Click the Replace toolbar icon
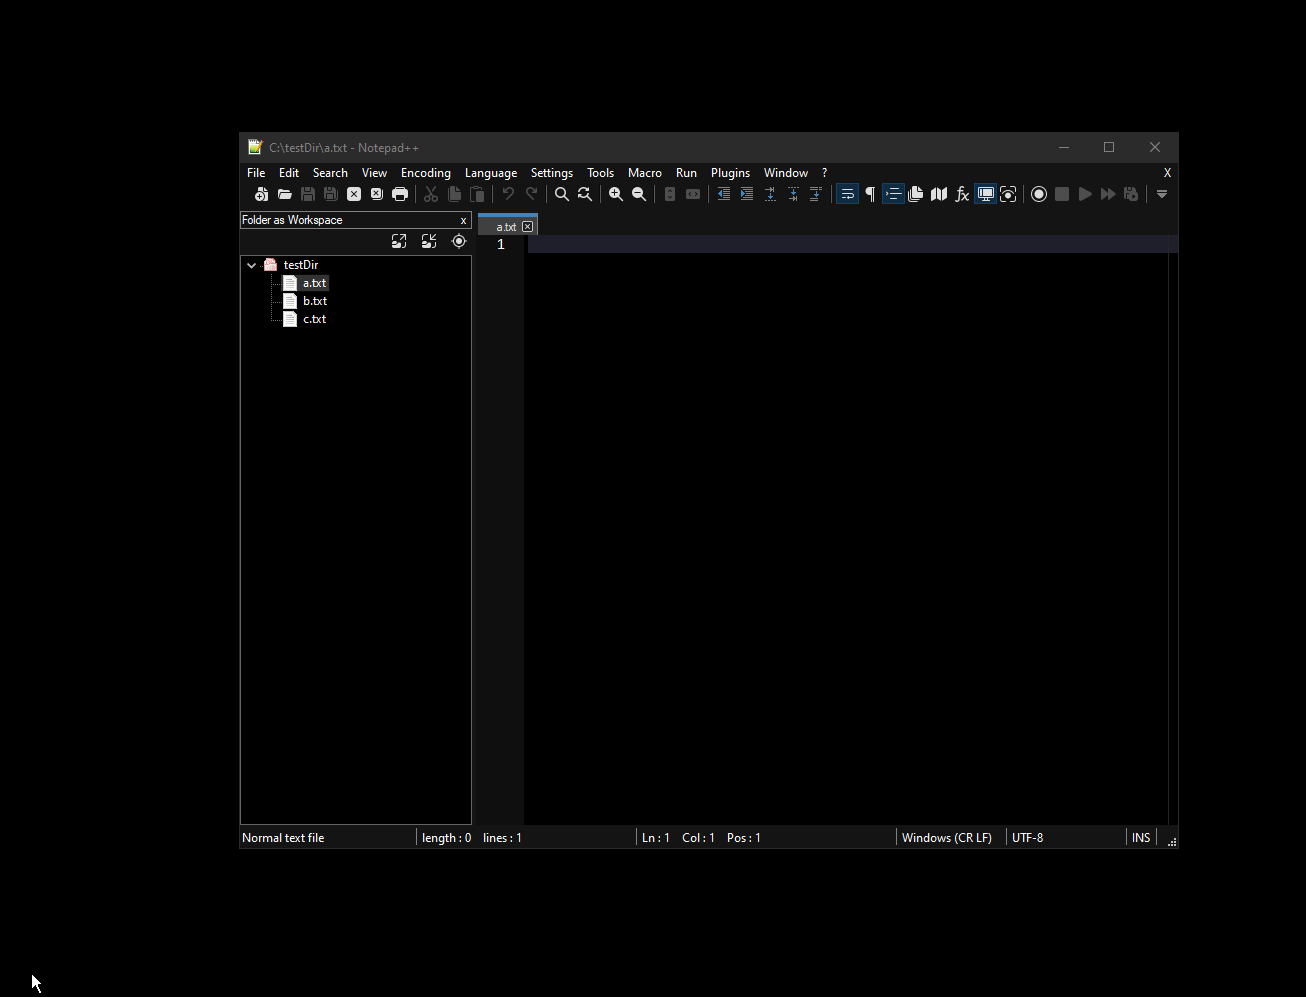This screenshot has width=1306, height=997. coord(584,194)
